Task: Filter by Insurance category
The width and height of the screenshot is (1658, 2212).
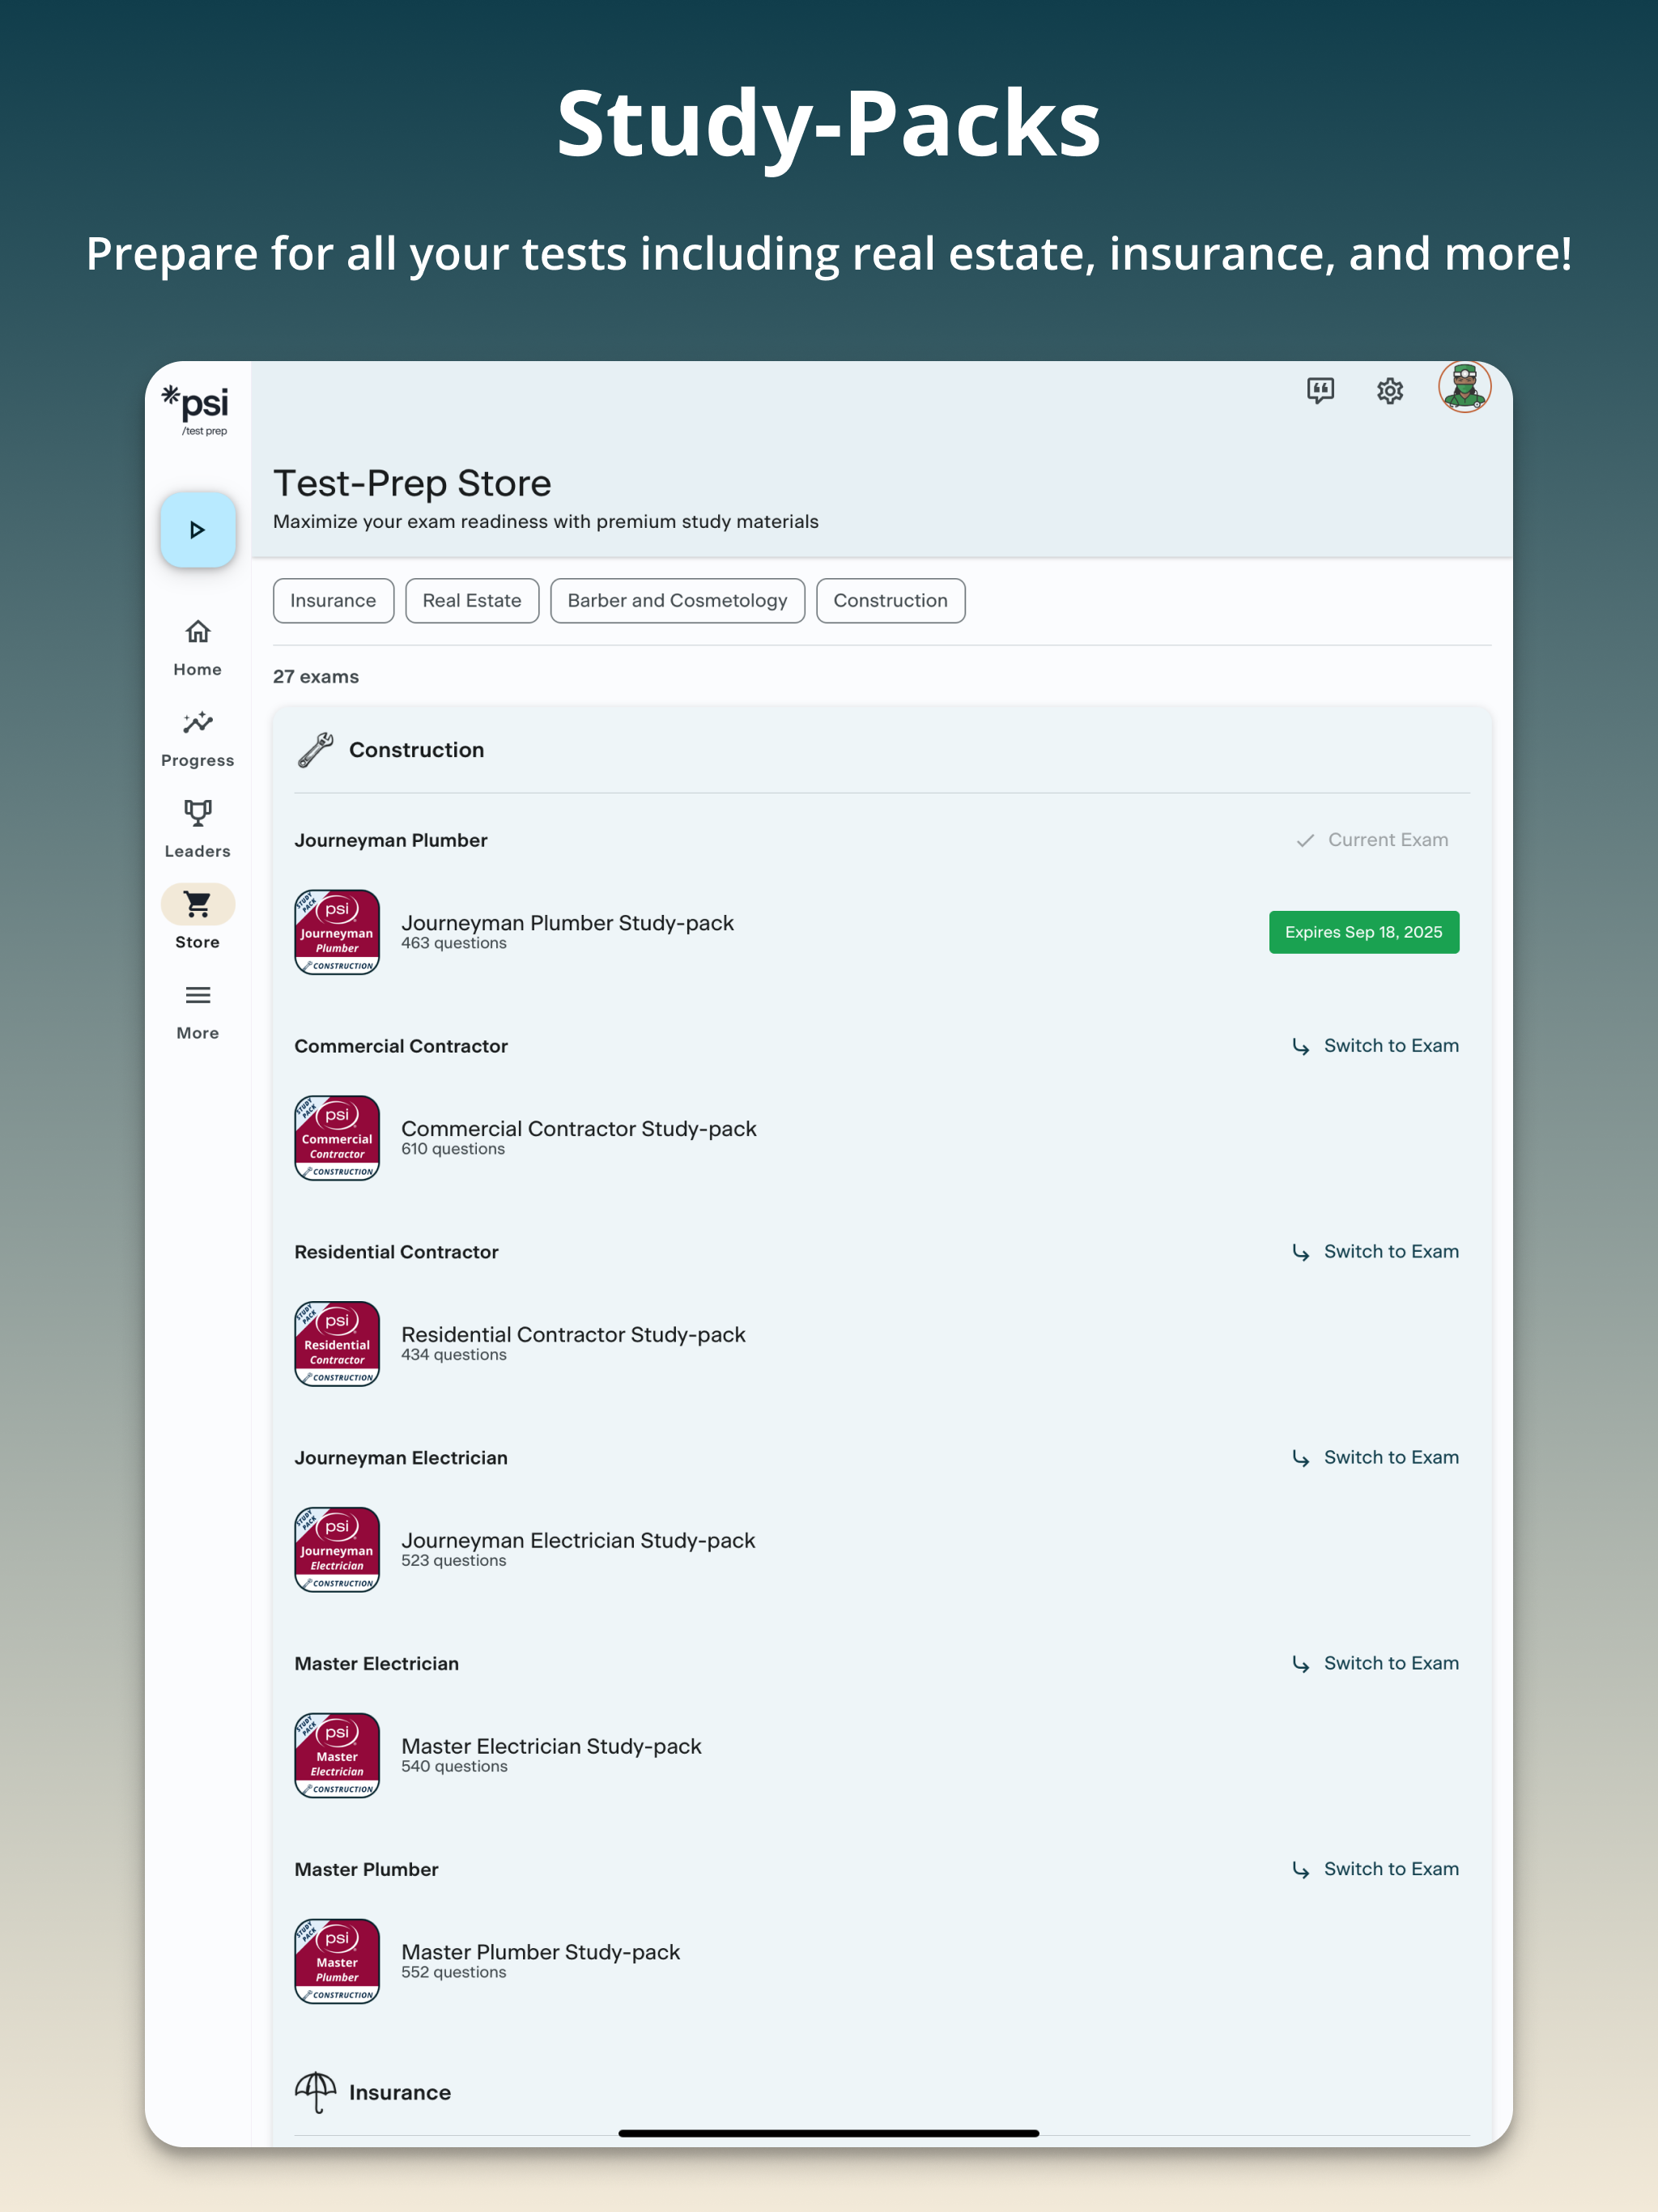Action: click(333, 601)
